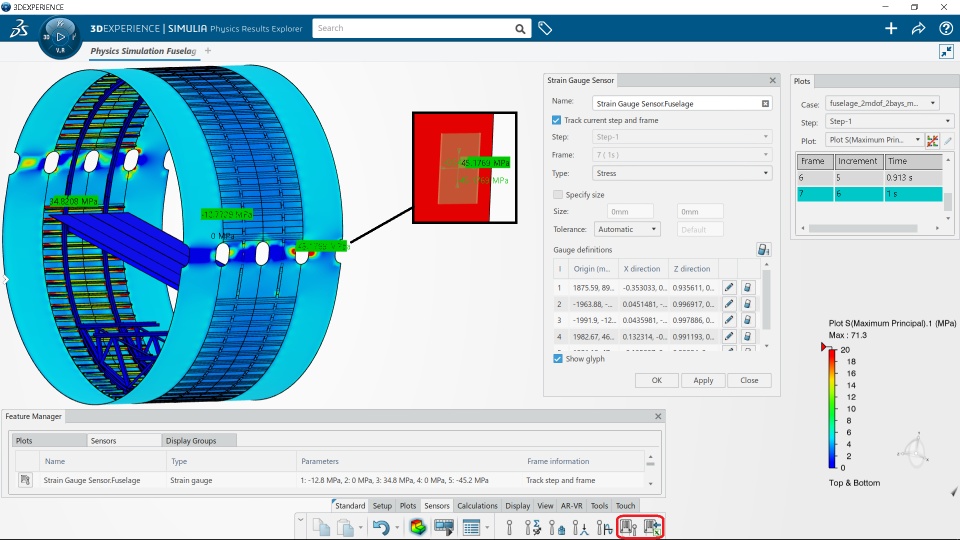Click the Copy icon in bottom toolbar
Image resolution: width=960 pixels, height=540 pixels.
(321, 527)
